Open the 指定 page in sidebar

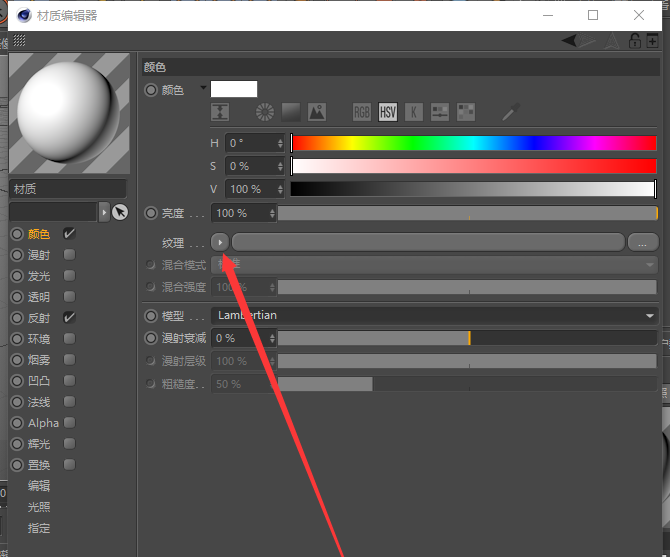tap(39, 528)
